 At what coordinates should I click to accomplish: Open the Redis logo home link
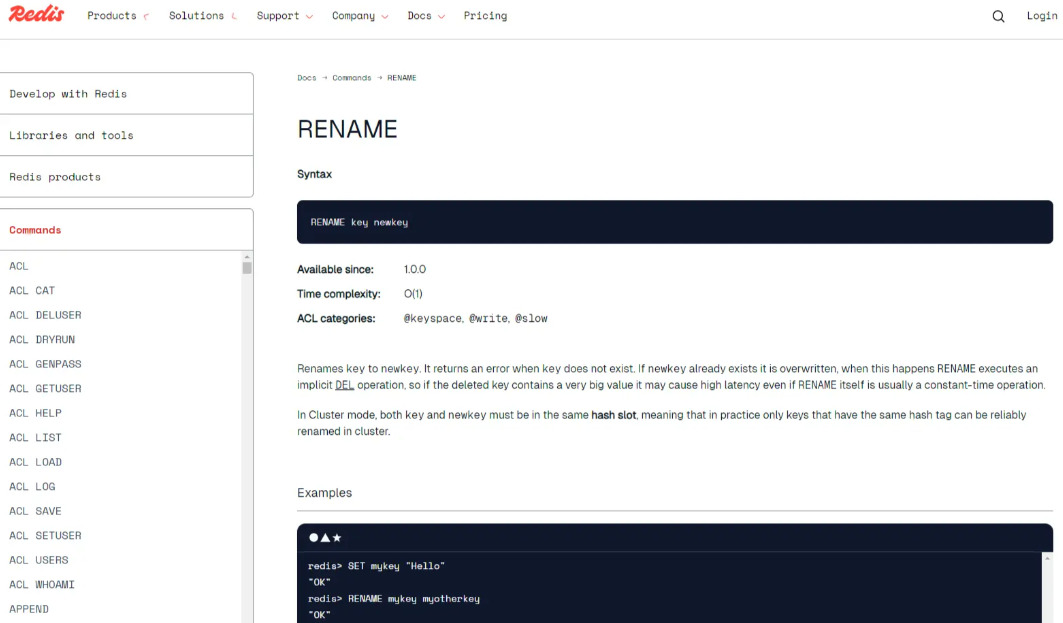pyautogui.click(x=37, y=14)
